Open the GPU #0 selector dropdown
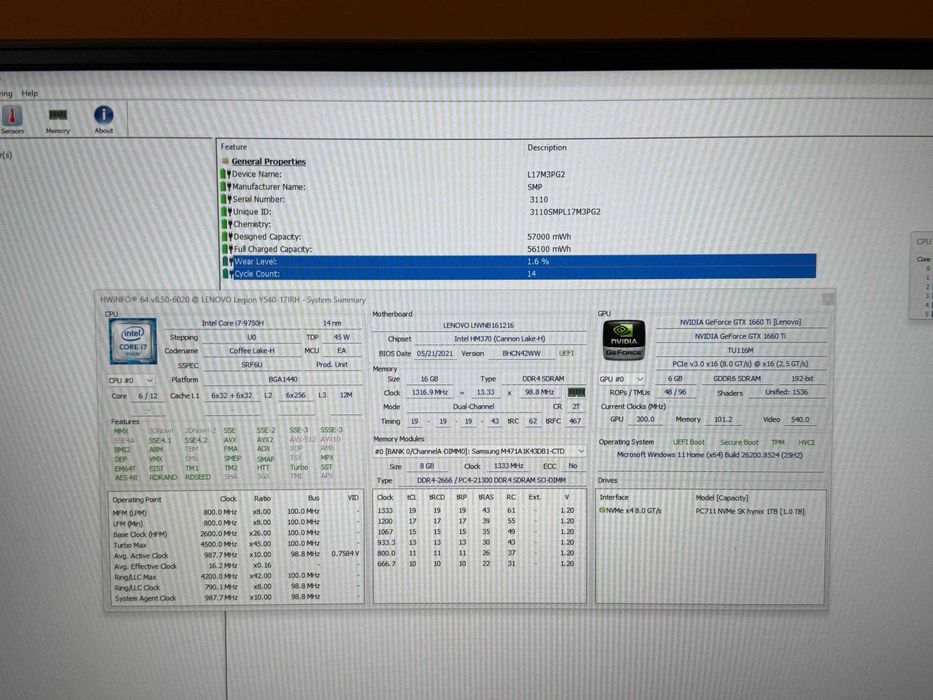The image size is (933, 700). click(x=622, y=379)
